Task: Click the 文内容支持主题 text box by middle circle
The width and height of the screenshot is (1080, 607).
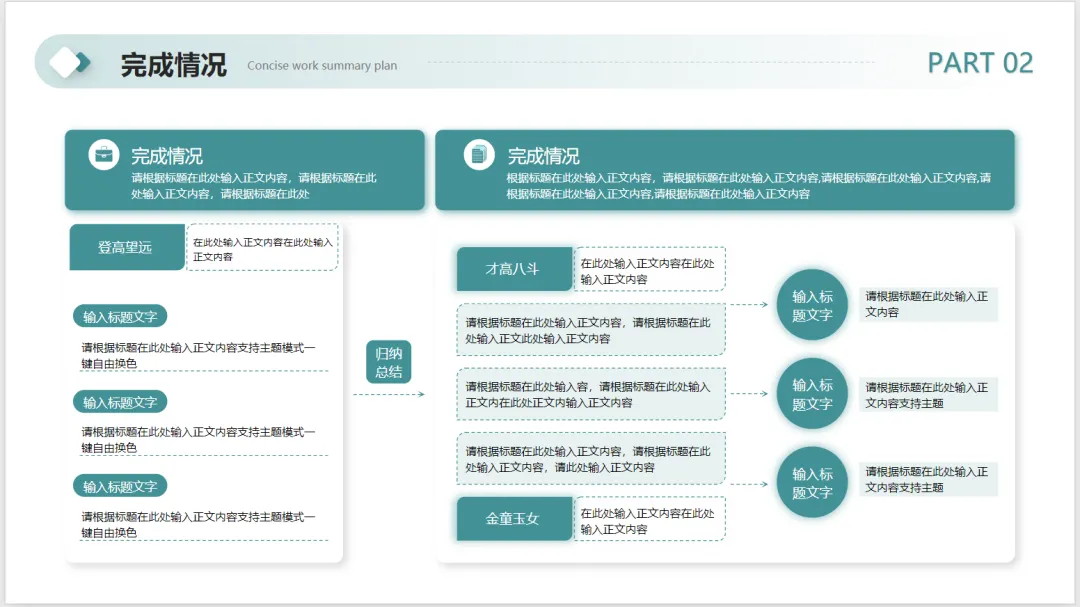Action: pos(928,395)
